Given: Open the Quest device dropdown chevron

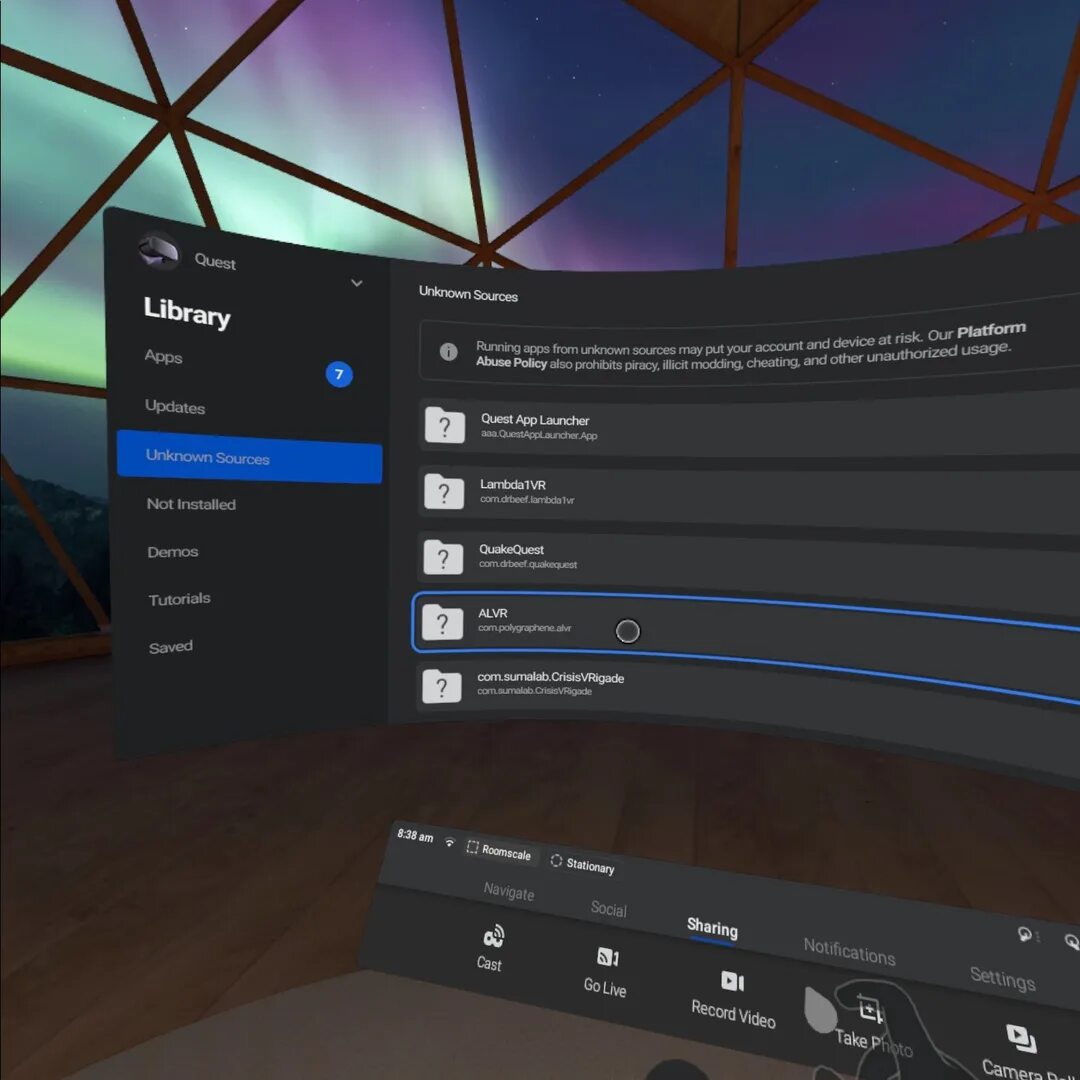Looking at the screenshot, I should pyautogui.click(x=356, y=283).
